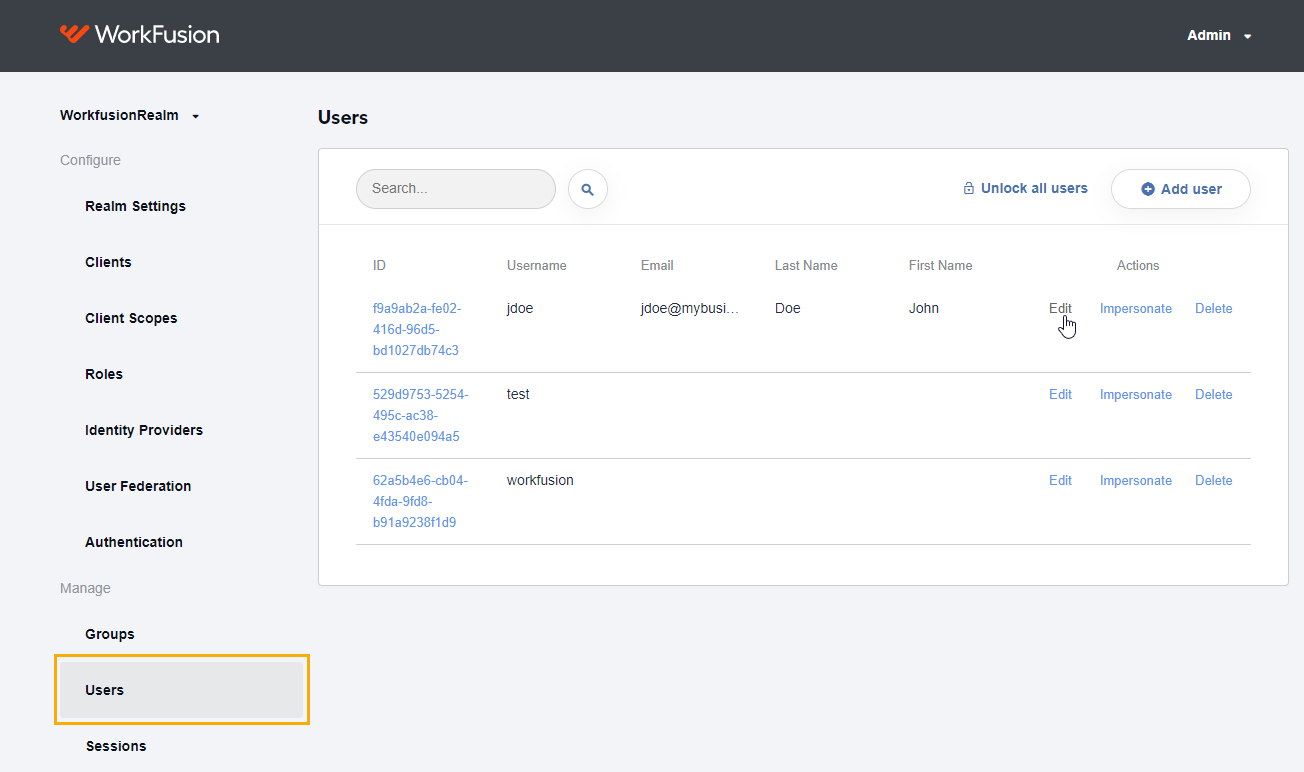Open Sessions page

pos(116,746)
